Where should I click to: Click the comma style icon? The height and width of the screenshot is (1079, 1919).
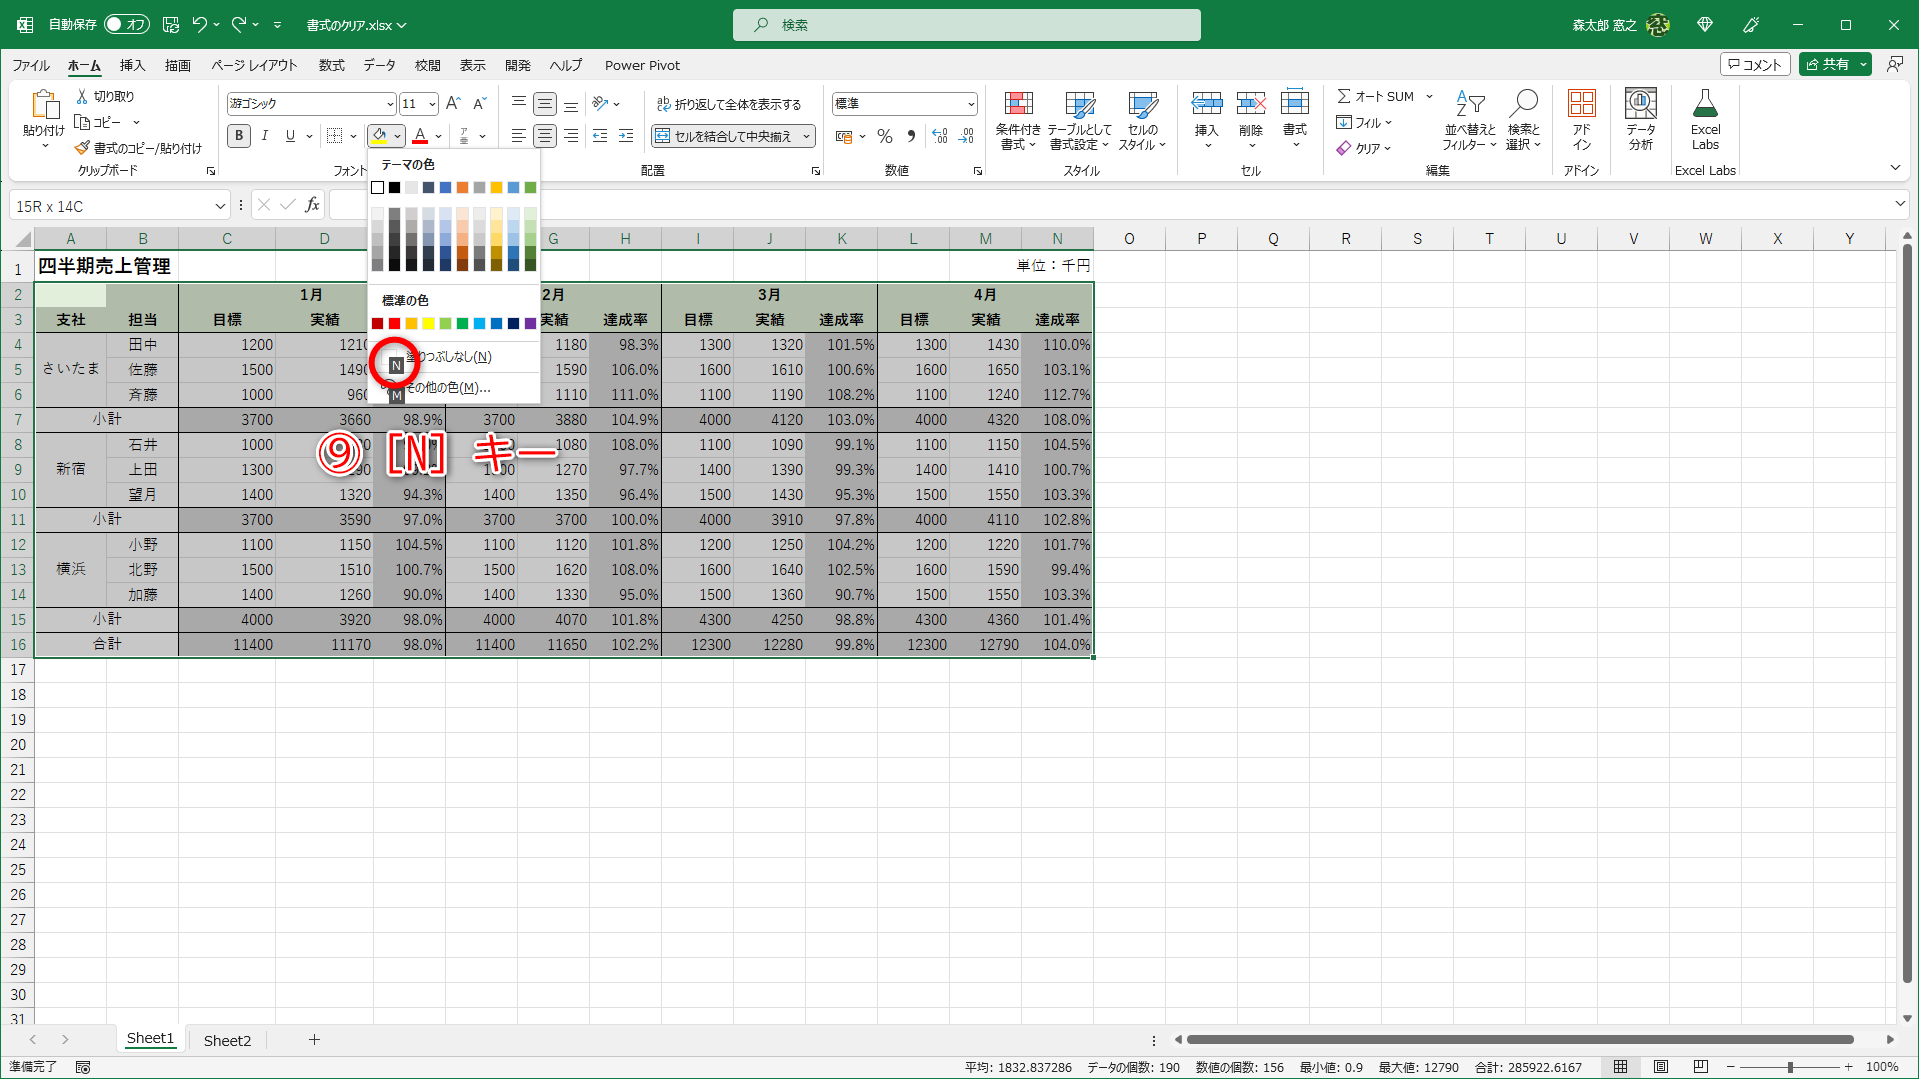911,136
